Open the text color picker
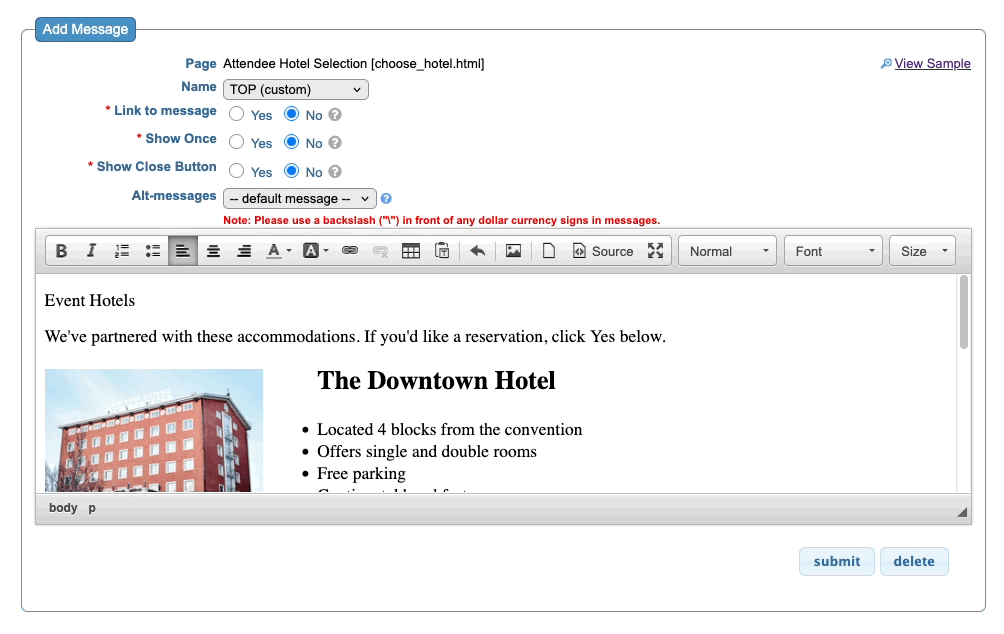 point(279,251)
